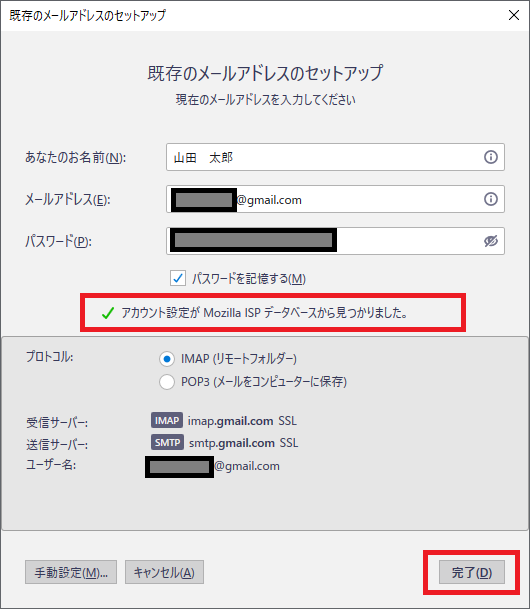Click the 完了(D) button
Viewport: 530px width, 609px height.
click(472, 572)
